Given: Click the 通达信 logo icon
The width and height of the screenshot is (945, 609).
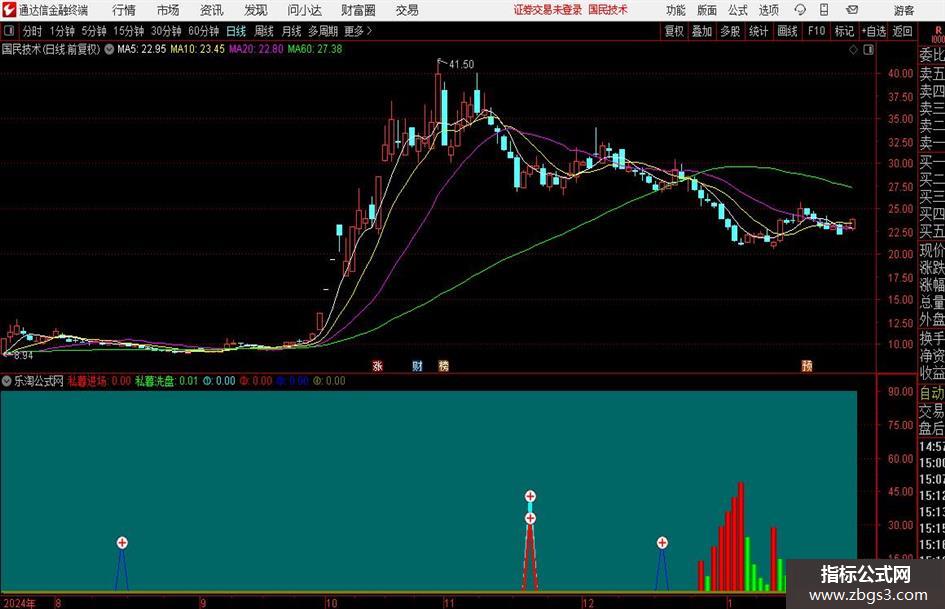Looking at the screenshot, I should pyautogui.click(x=9, y=10).
